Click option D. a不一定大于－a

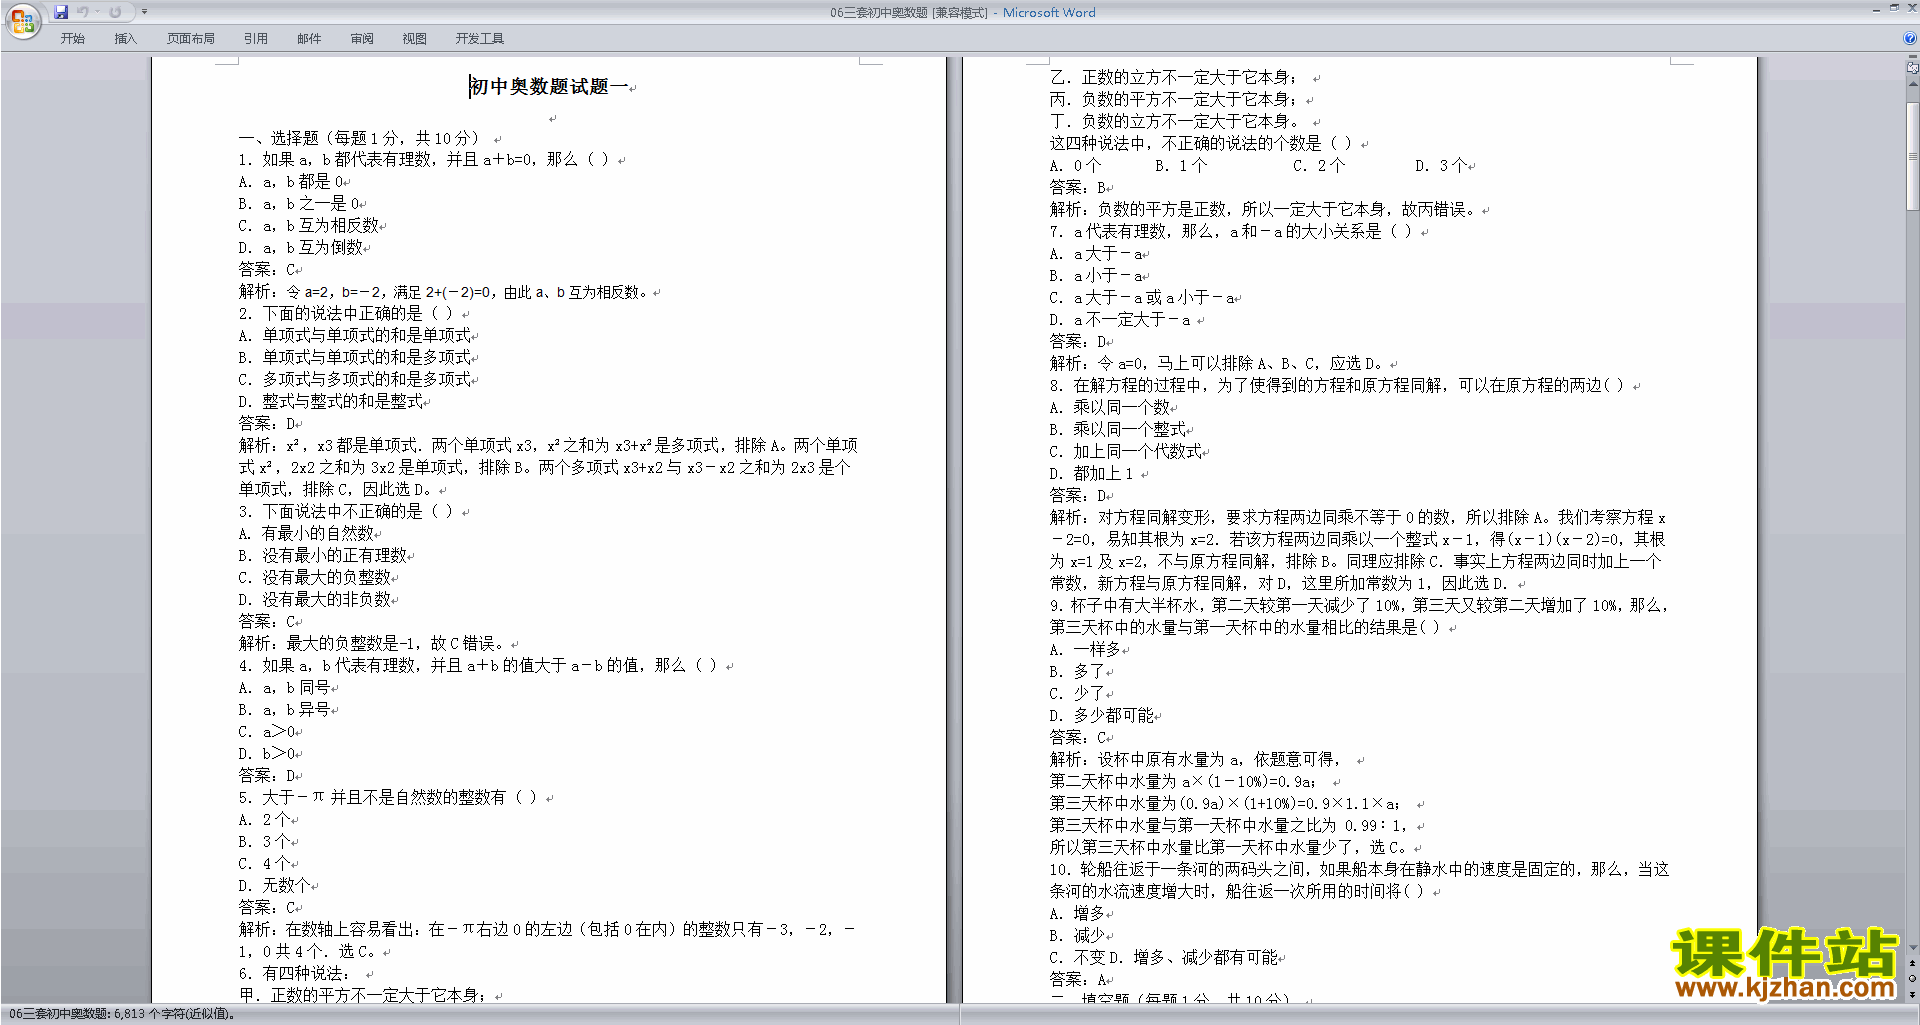pos(1120,320)
